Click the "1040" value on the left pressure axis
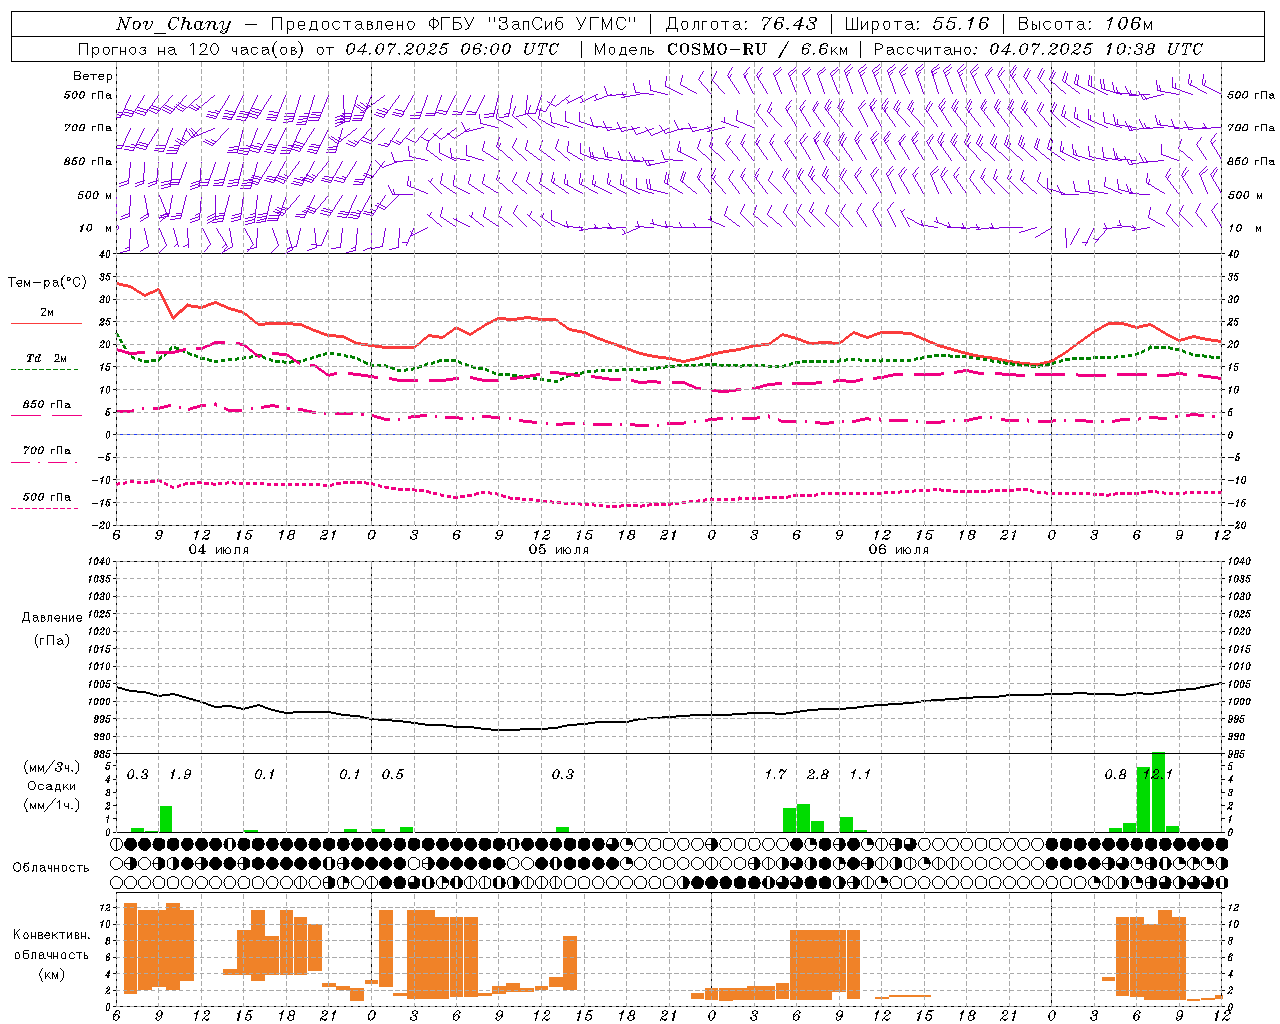Screen dimensions: 1280x1024 tap(101, 562)
